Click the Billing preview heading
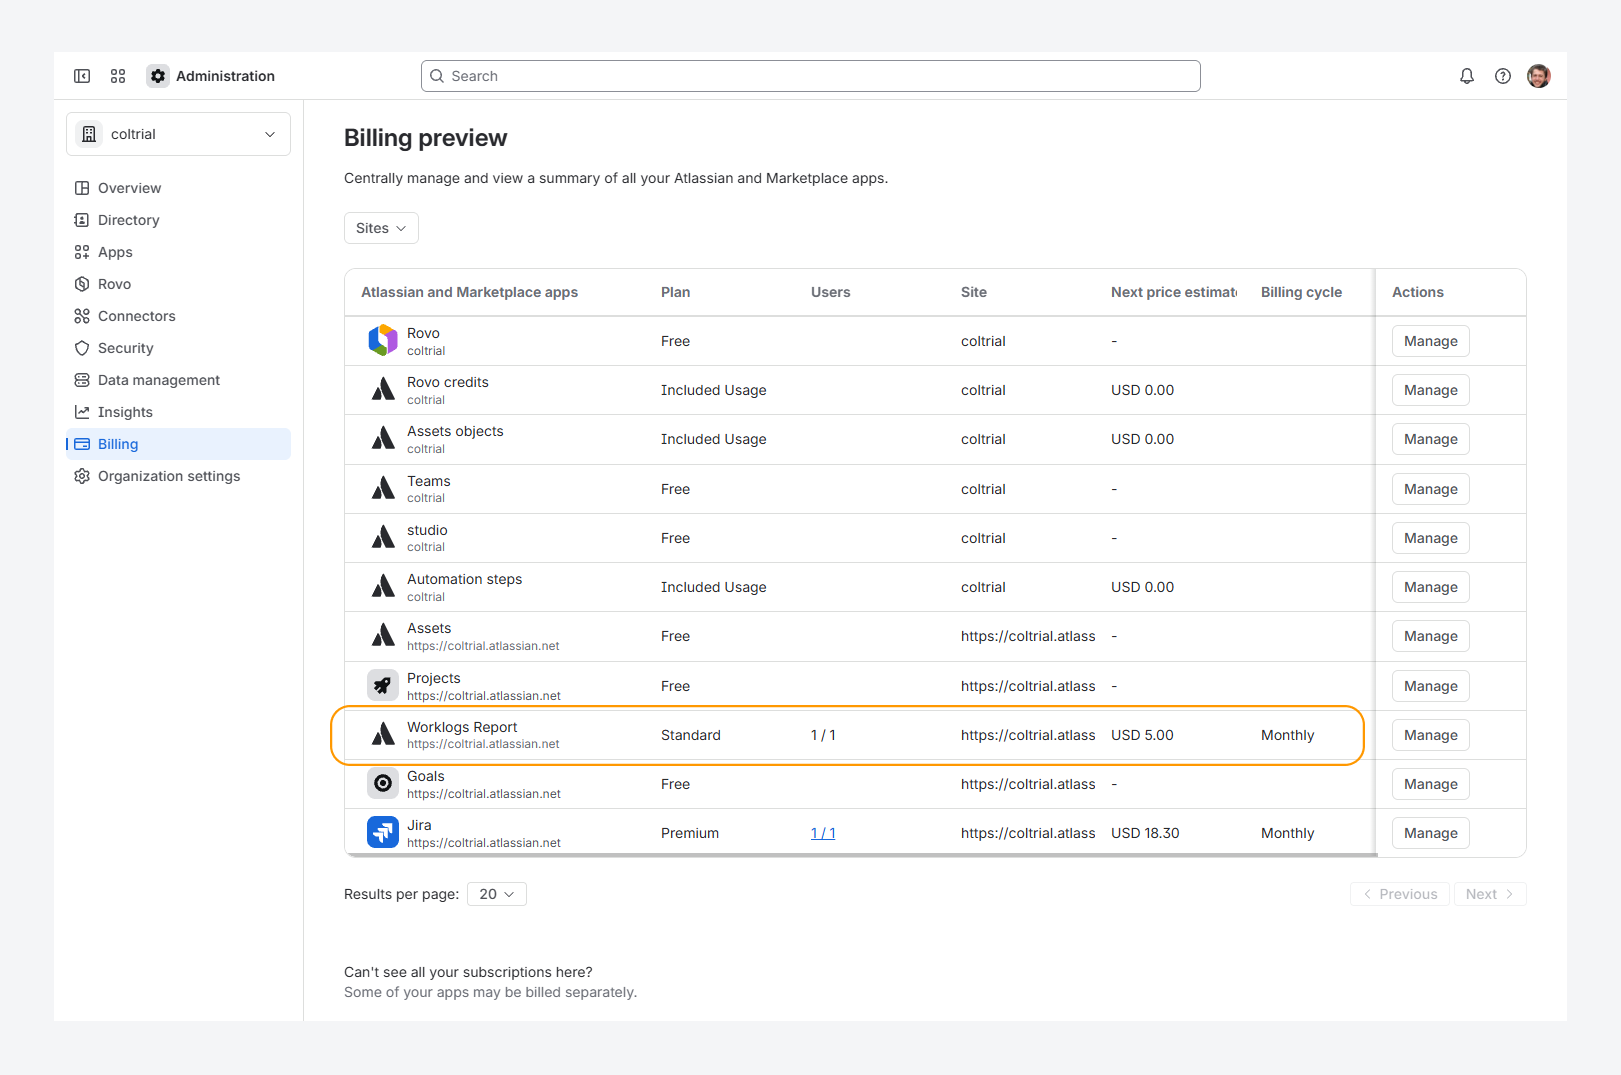This screenshot has width=1621, height=1075. click(x=425, y=138)
